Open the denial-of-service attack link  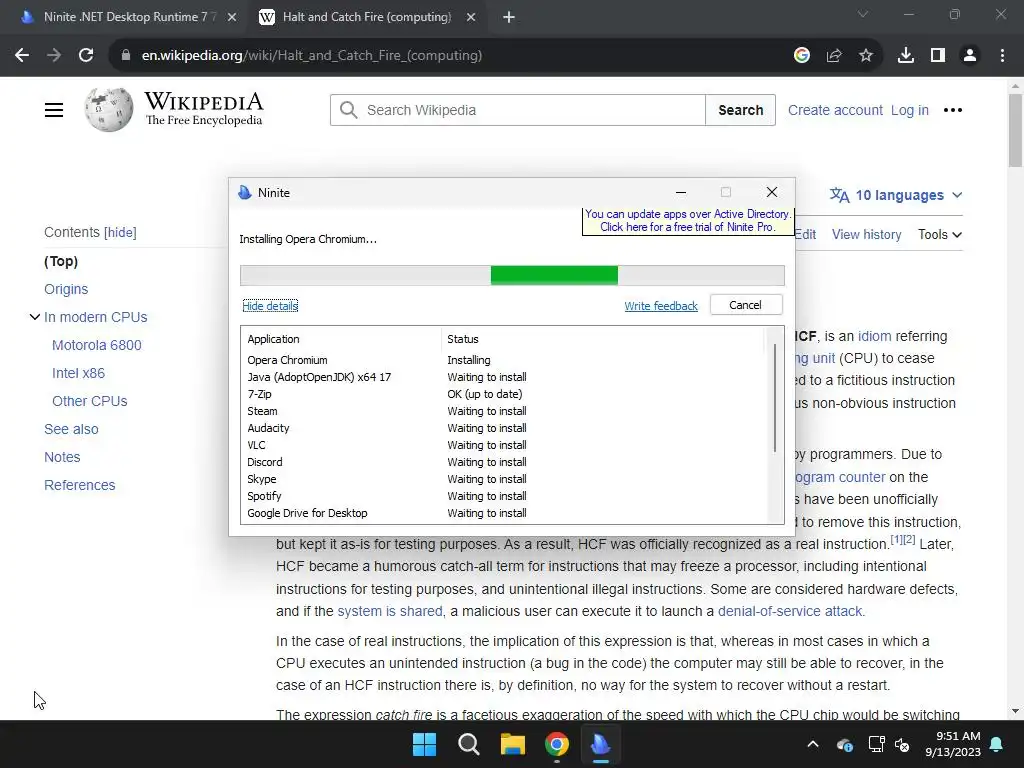pyautogui.click(x=790, y=611)
